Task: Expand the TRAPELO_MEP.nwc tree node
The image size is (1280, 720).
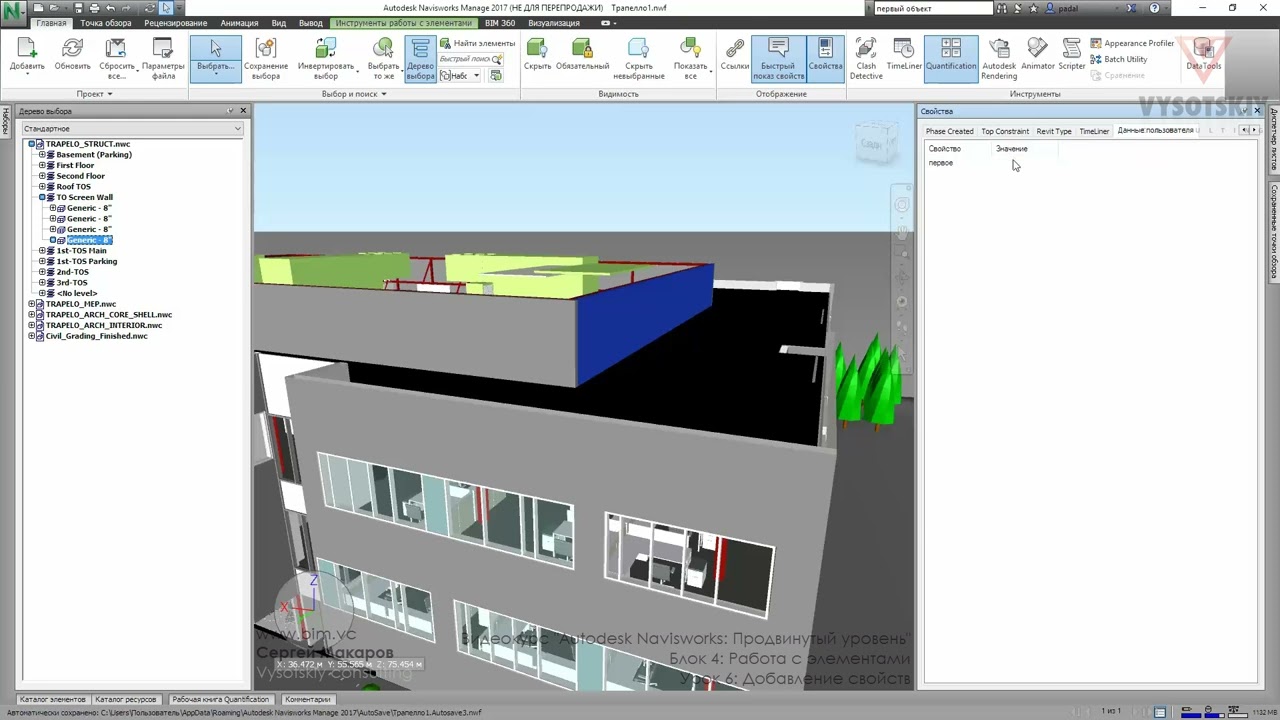Action: 32,304
